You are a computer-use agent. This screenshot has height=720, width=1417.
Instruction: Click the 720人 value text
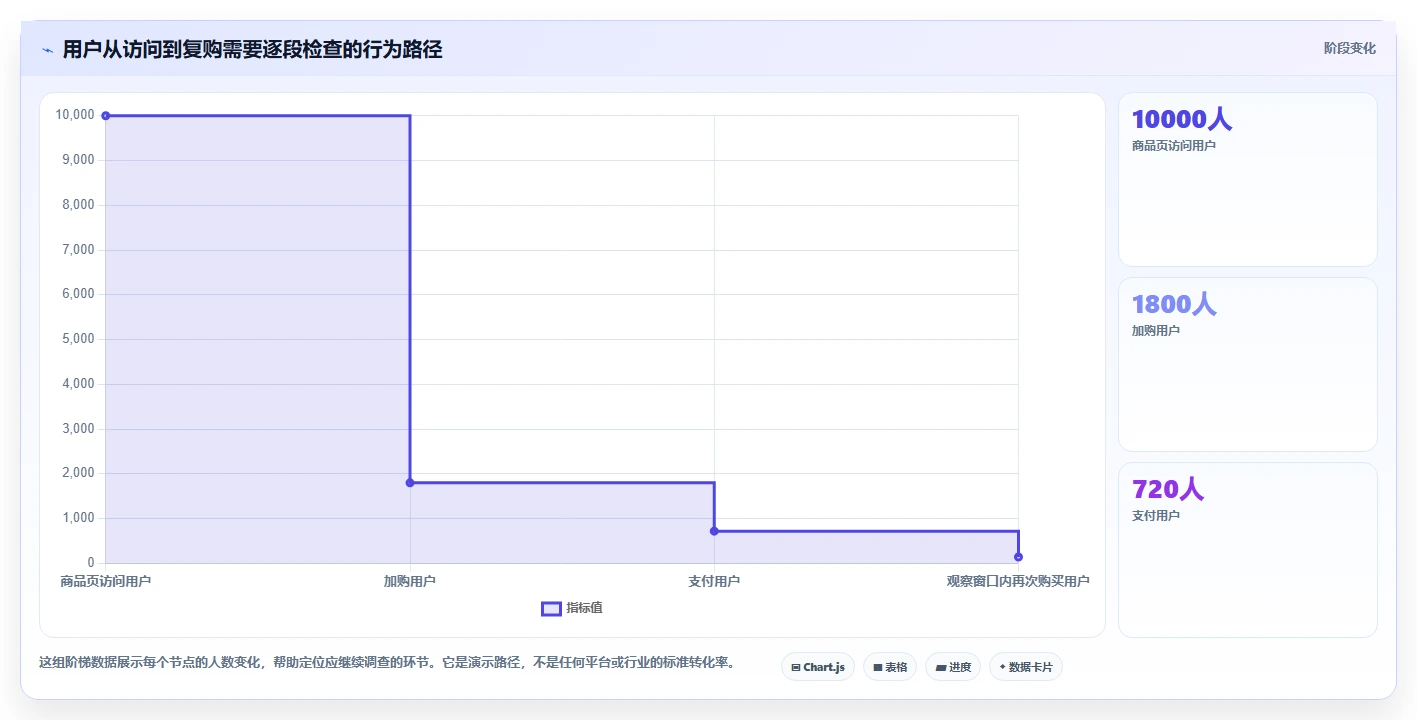click(x=1168, y=489)
